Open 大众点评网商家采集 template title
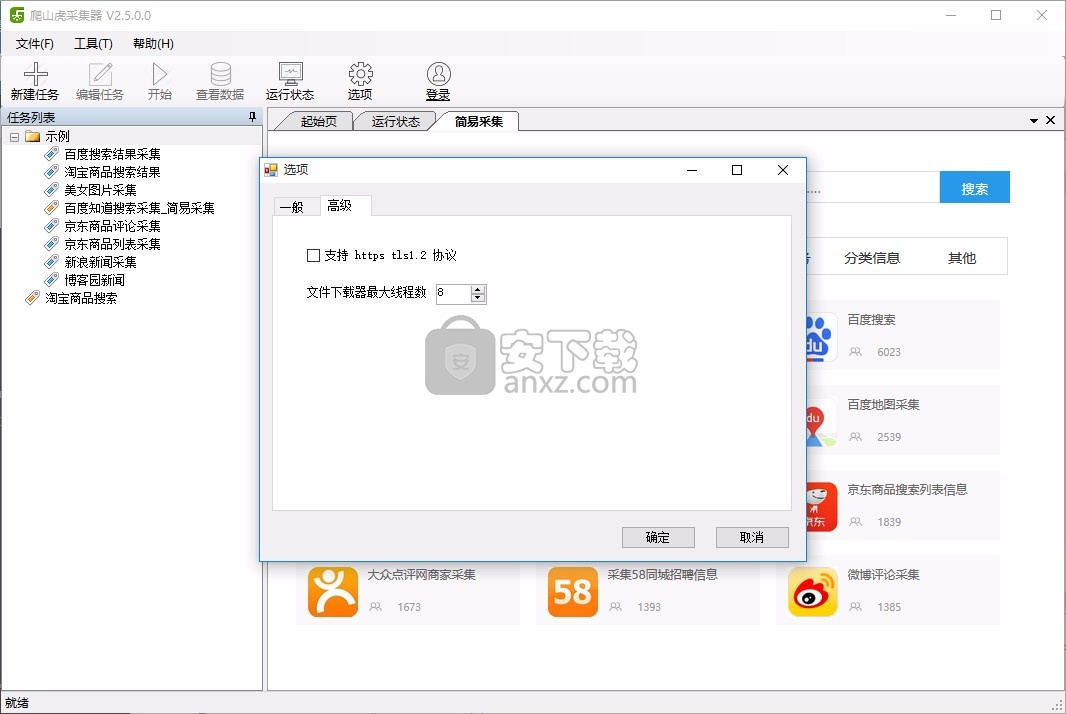The image size is (1066, 714). (x=422, y=575)
